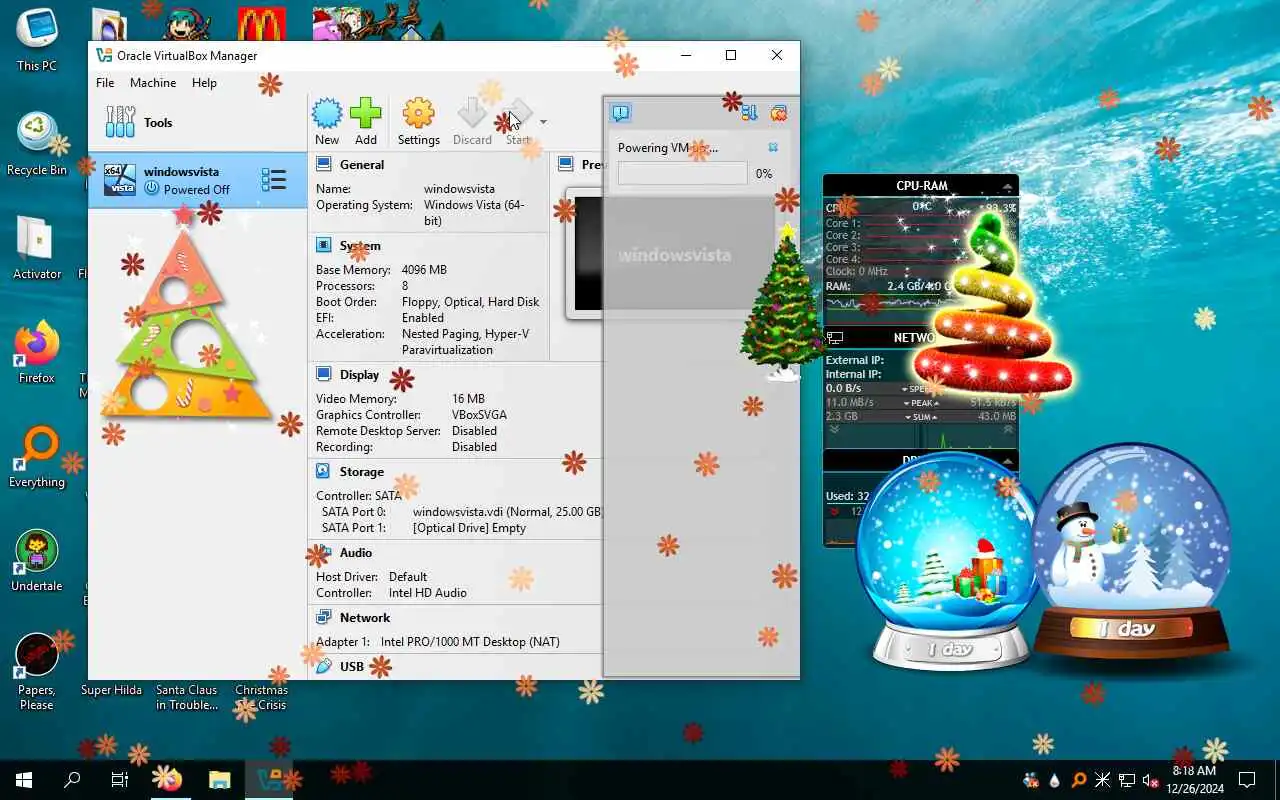
Task: Click the PEAK down arrow
Action: point(905,403)
